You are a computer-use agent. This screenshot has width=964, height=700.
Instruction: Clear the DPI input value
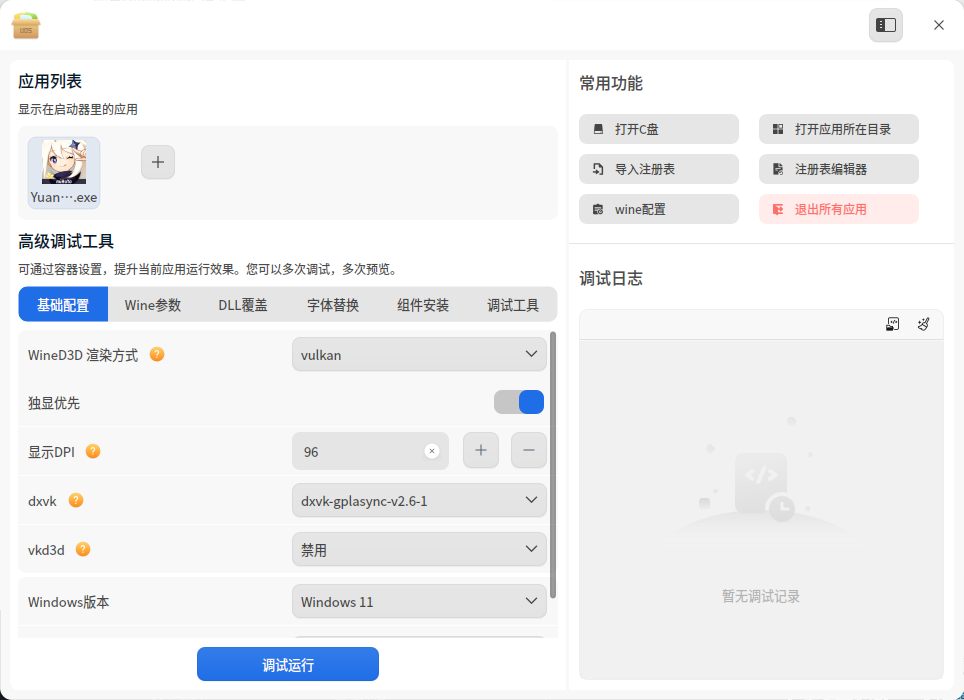(432, 451)
